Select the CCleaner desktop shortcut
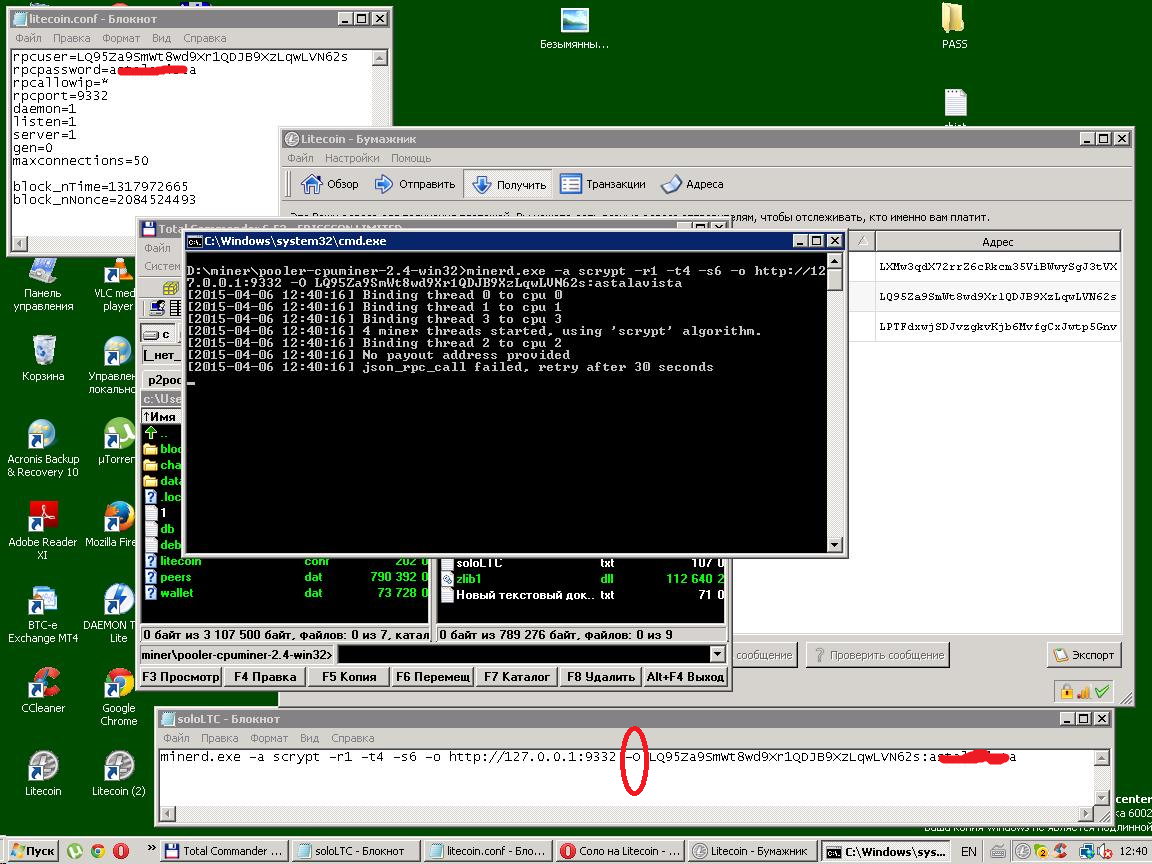This screenshot has height=864, width=1152. pyautogui.click(x=43, y=691)
